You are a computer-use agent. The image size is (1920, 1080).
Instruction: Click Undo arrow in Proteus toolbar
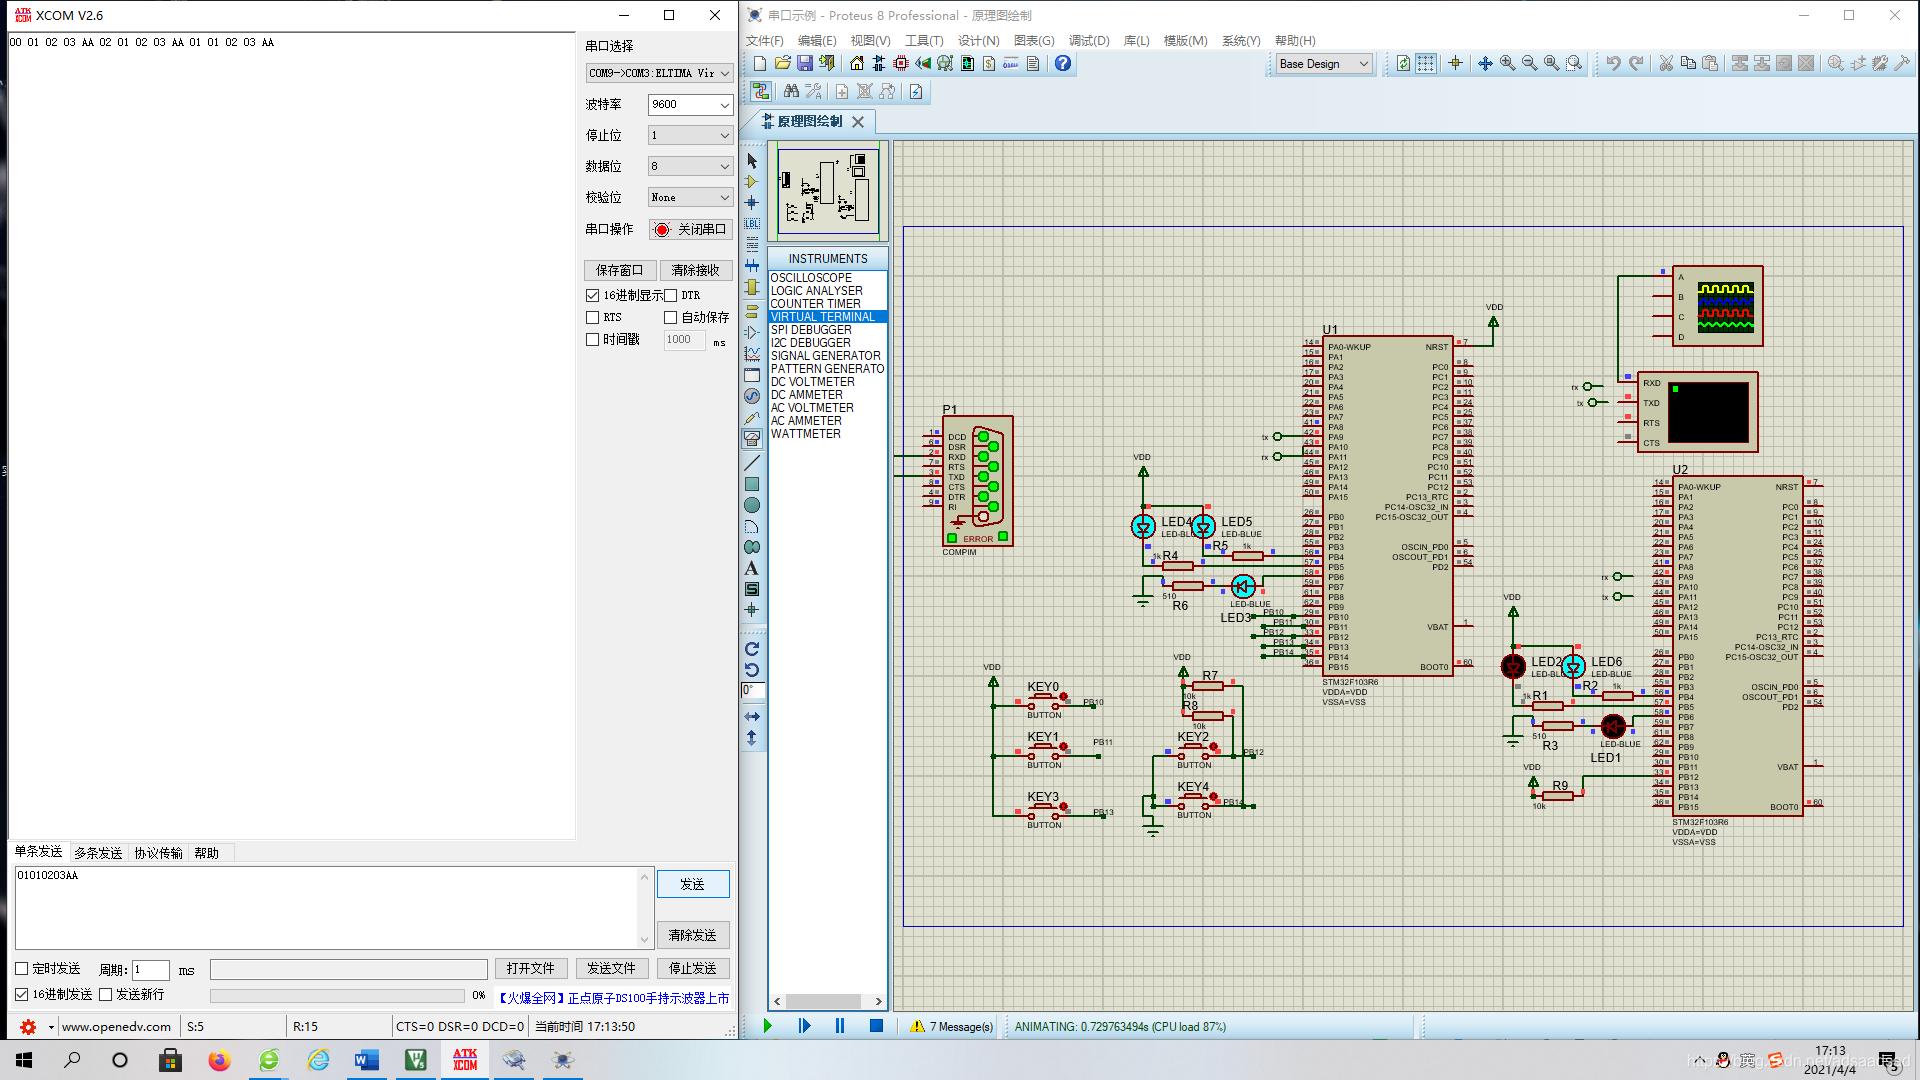[1613, 64]
